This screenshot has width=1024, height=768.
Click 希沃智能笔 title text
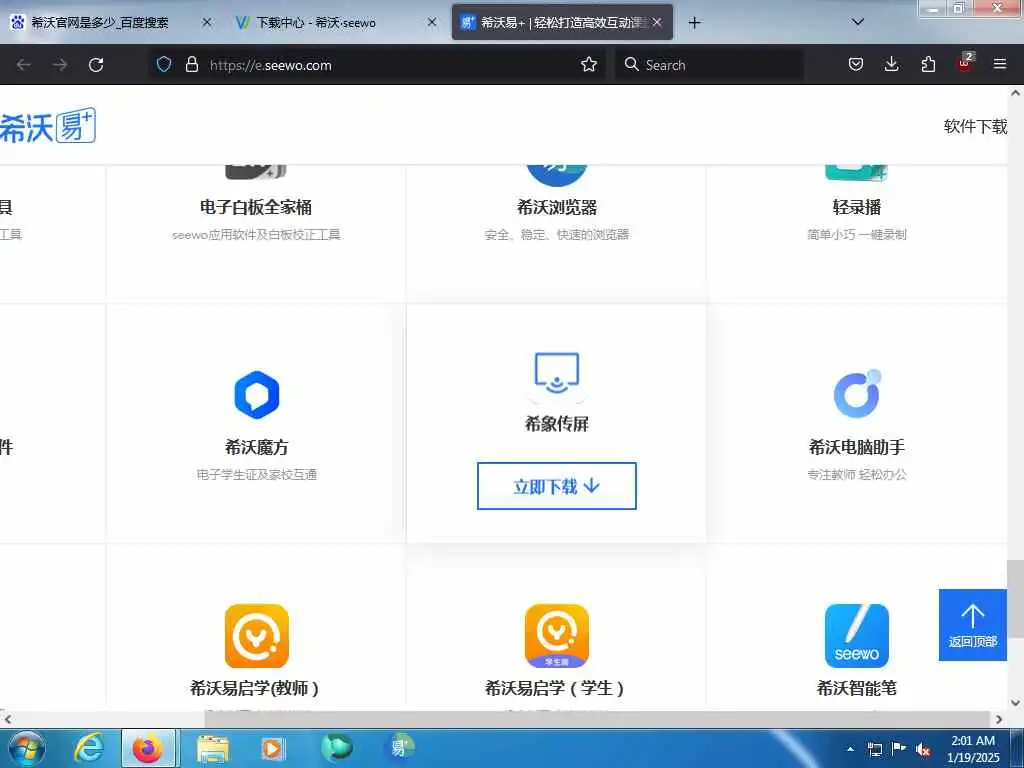(x=857, y=688)
